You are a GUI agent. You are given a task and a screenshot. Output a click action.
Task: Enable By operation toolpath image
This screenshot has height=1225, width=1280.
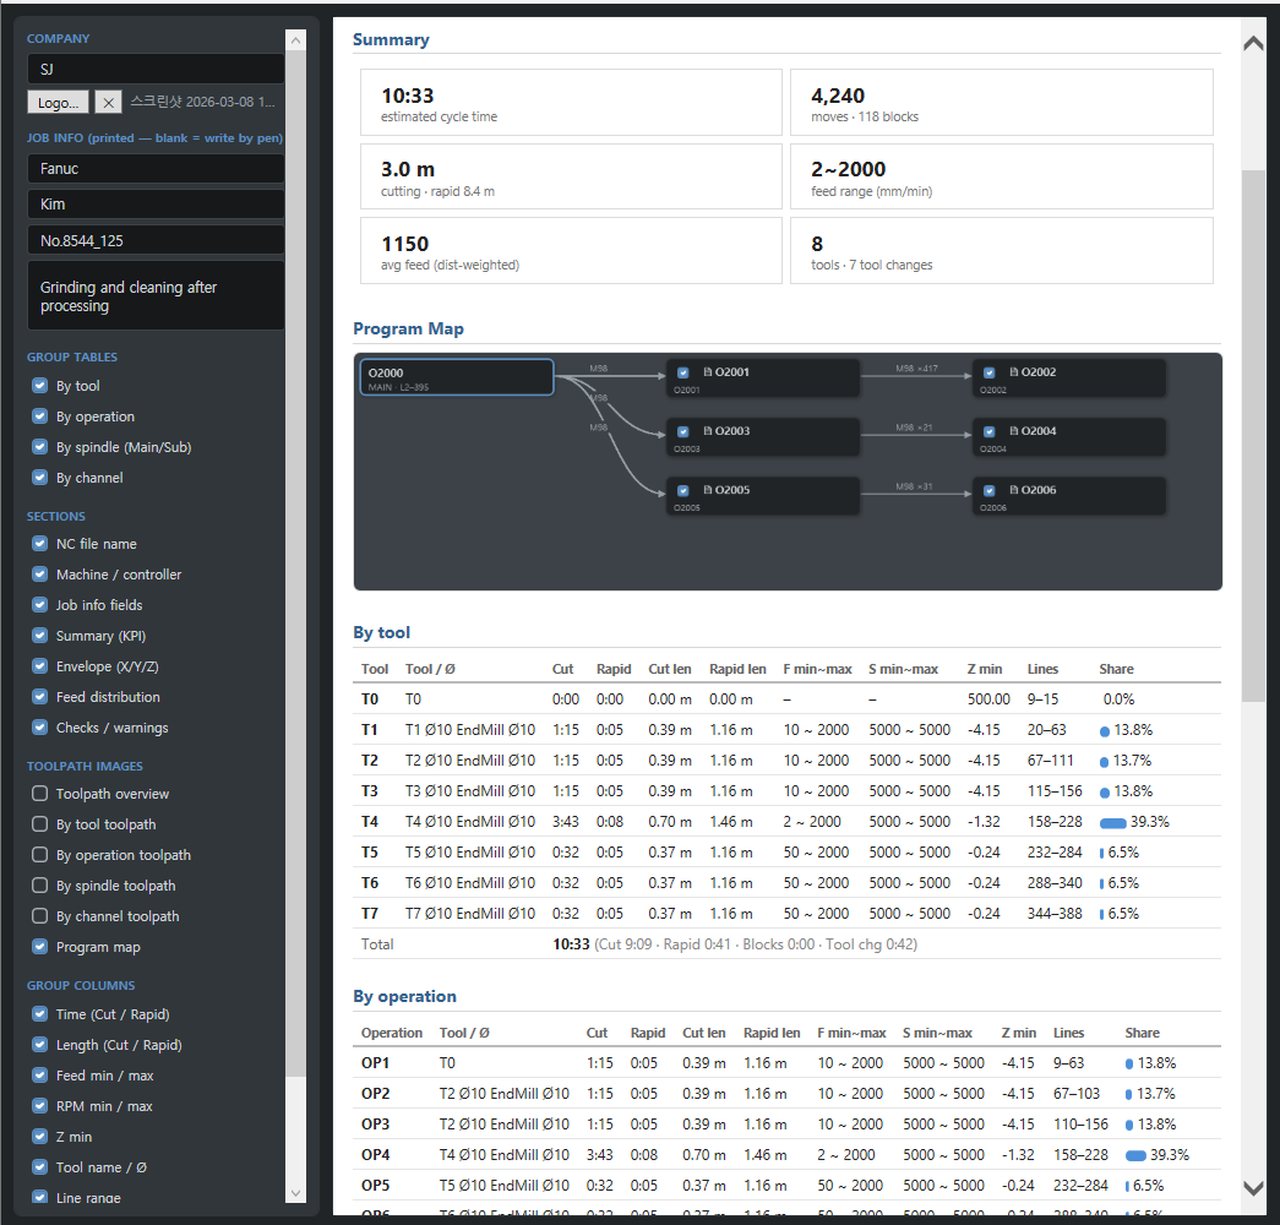40,855
